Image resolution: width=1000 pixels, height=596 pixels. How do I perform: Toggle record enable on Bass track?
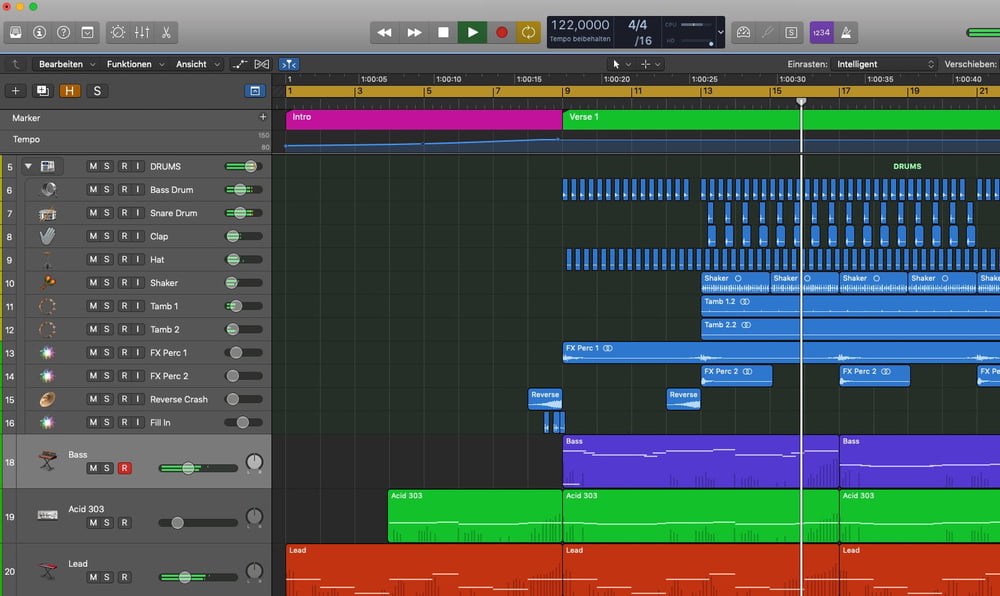pos(124,468)
